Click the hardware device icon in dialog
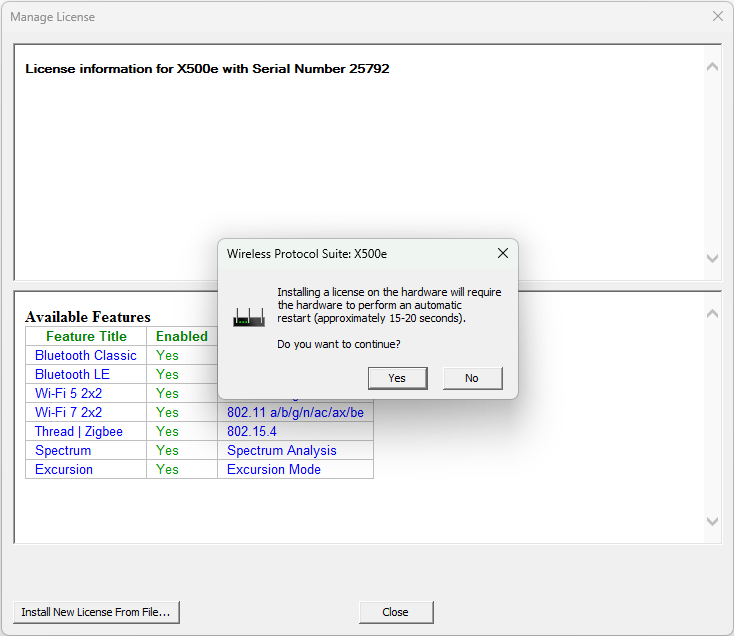The height and width of the screenshot is (636, 734). (249, 318)
